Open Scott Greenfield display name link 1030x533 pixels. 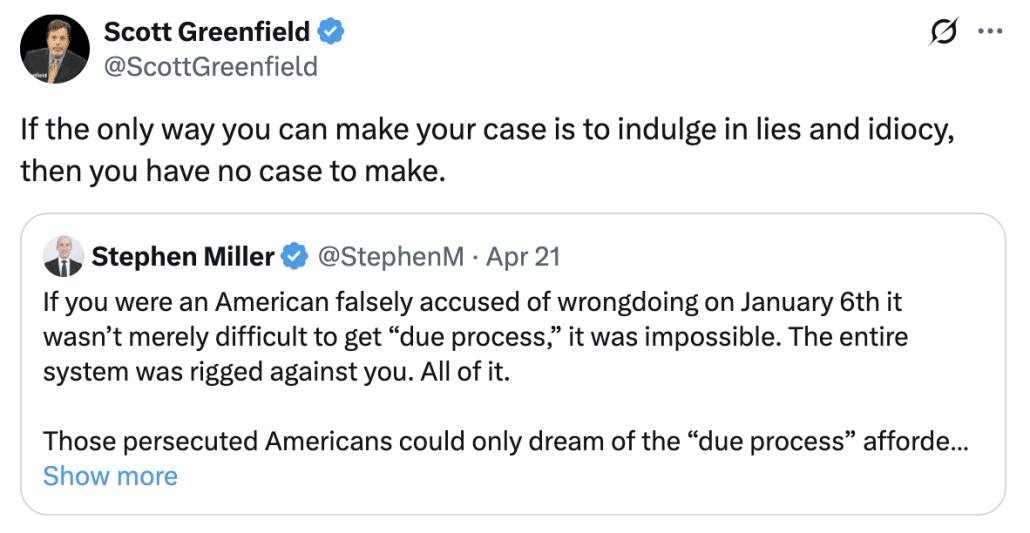tap(207, 32)
